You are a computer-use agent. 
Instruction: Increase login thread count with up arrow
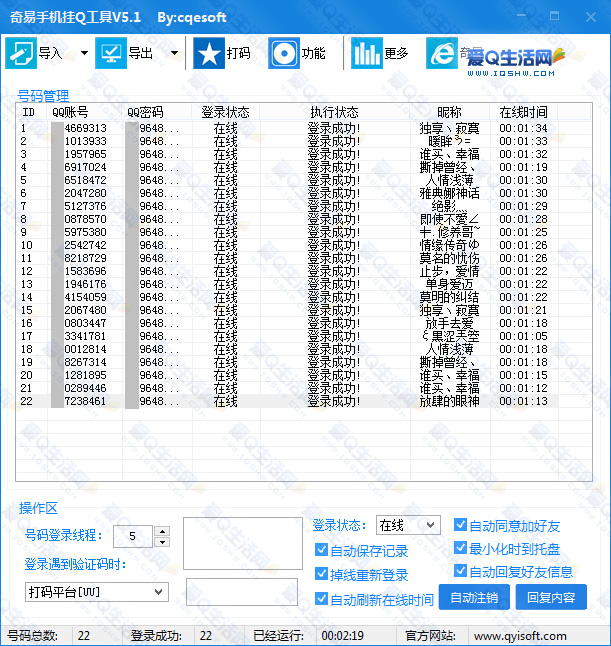[162, 531]
